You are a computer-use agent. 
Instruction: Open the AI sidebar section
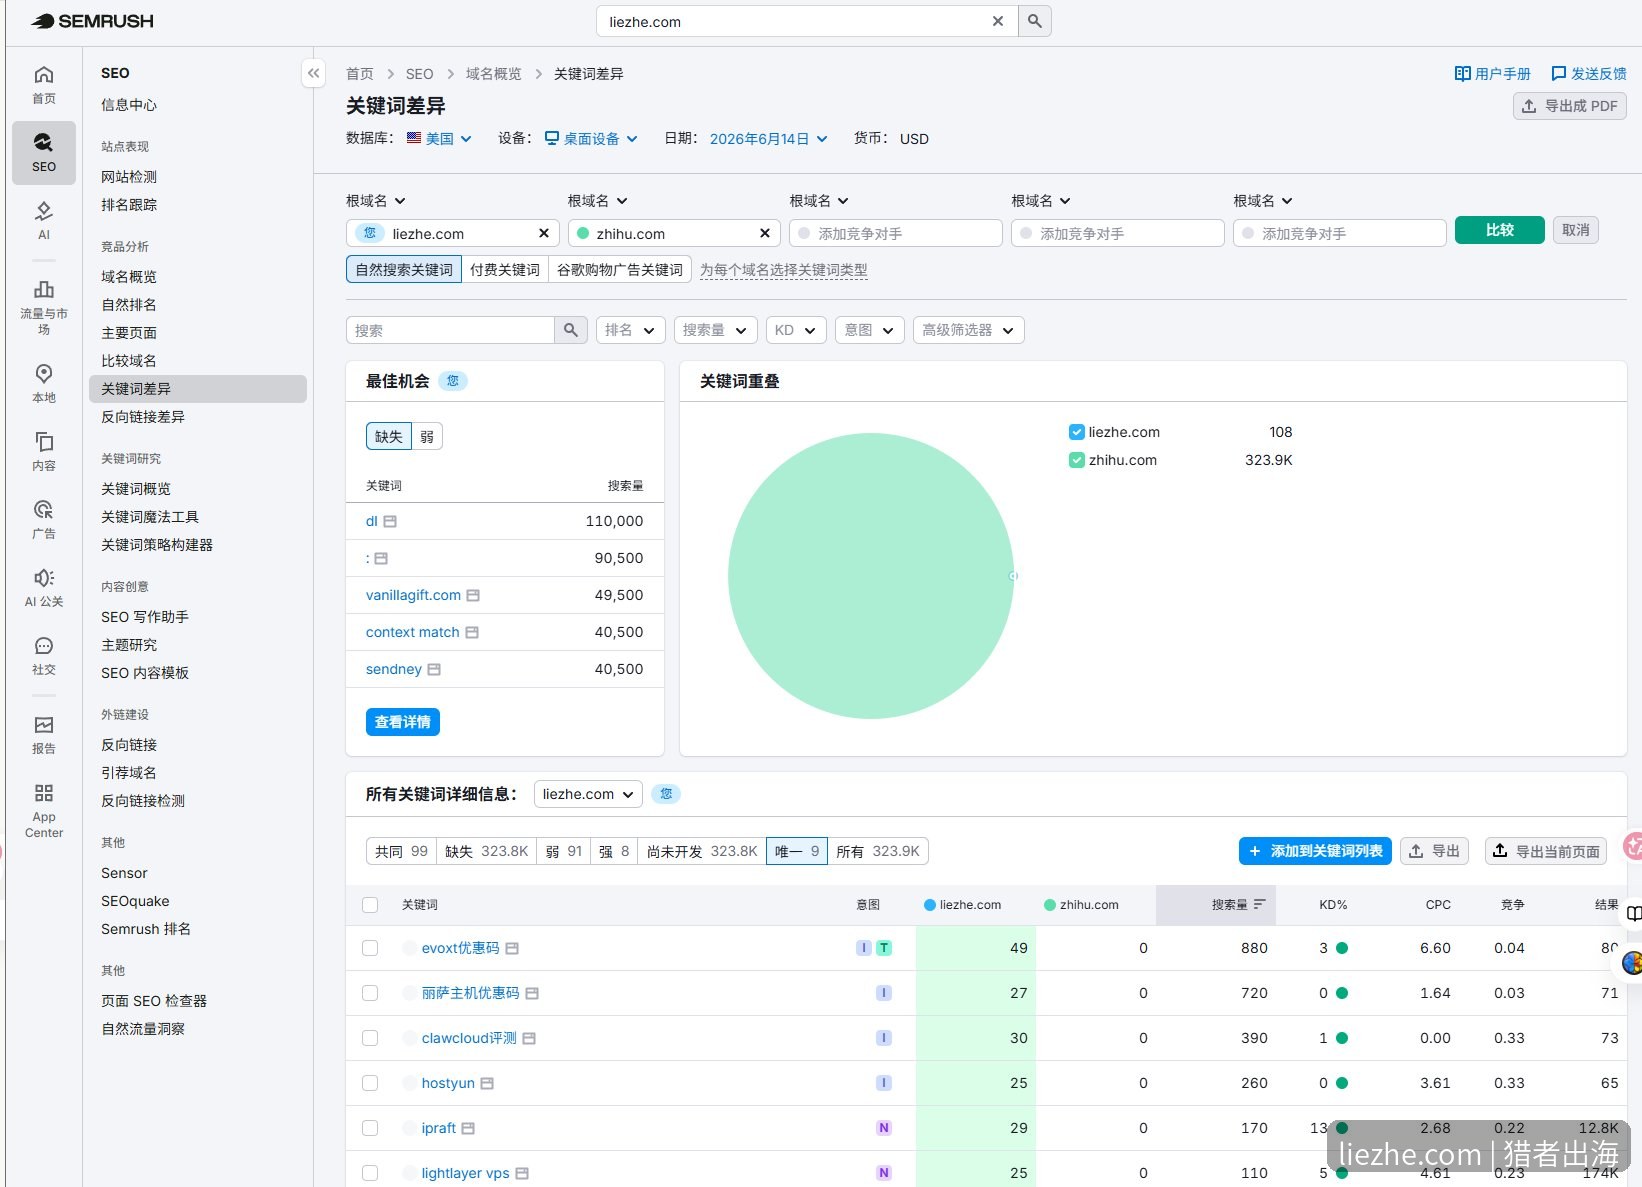[x=44, y=221]
